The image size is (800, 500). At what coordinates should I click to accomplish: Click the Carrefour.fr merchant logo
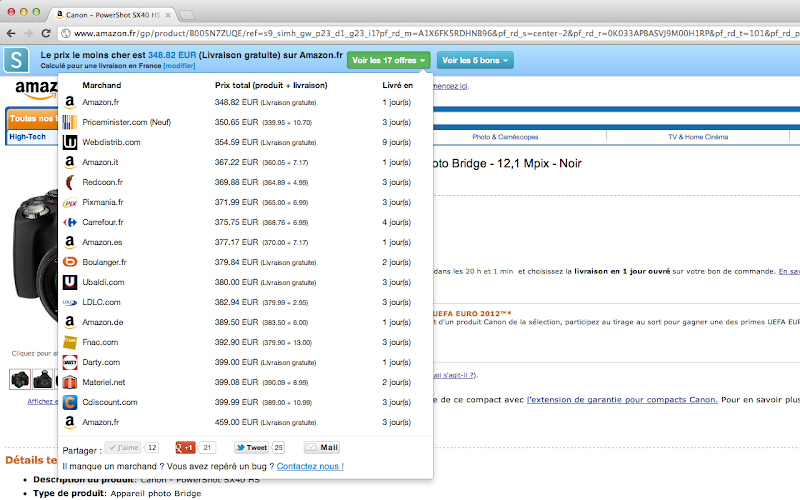coord(70,222)
